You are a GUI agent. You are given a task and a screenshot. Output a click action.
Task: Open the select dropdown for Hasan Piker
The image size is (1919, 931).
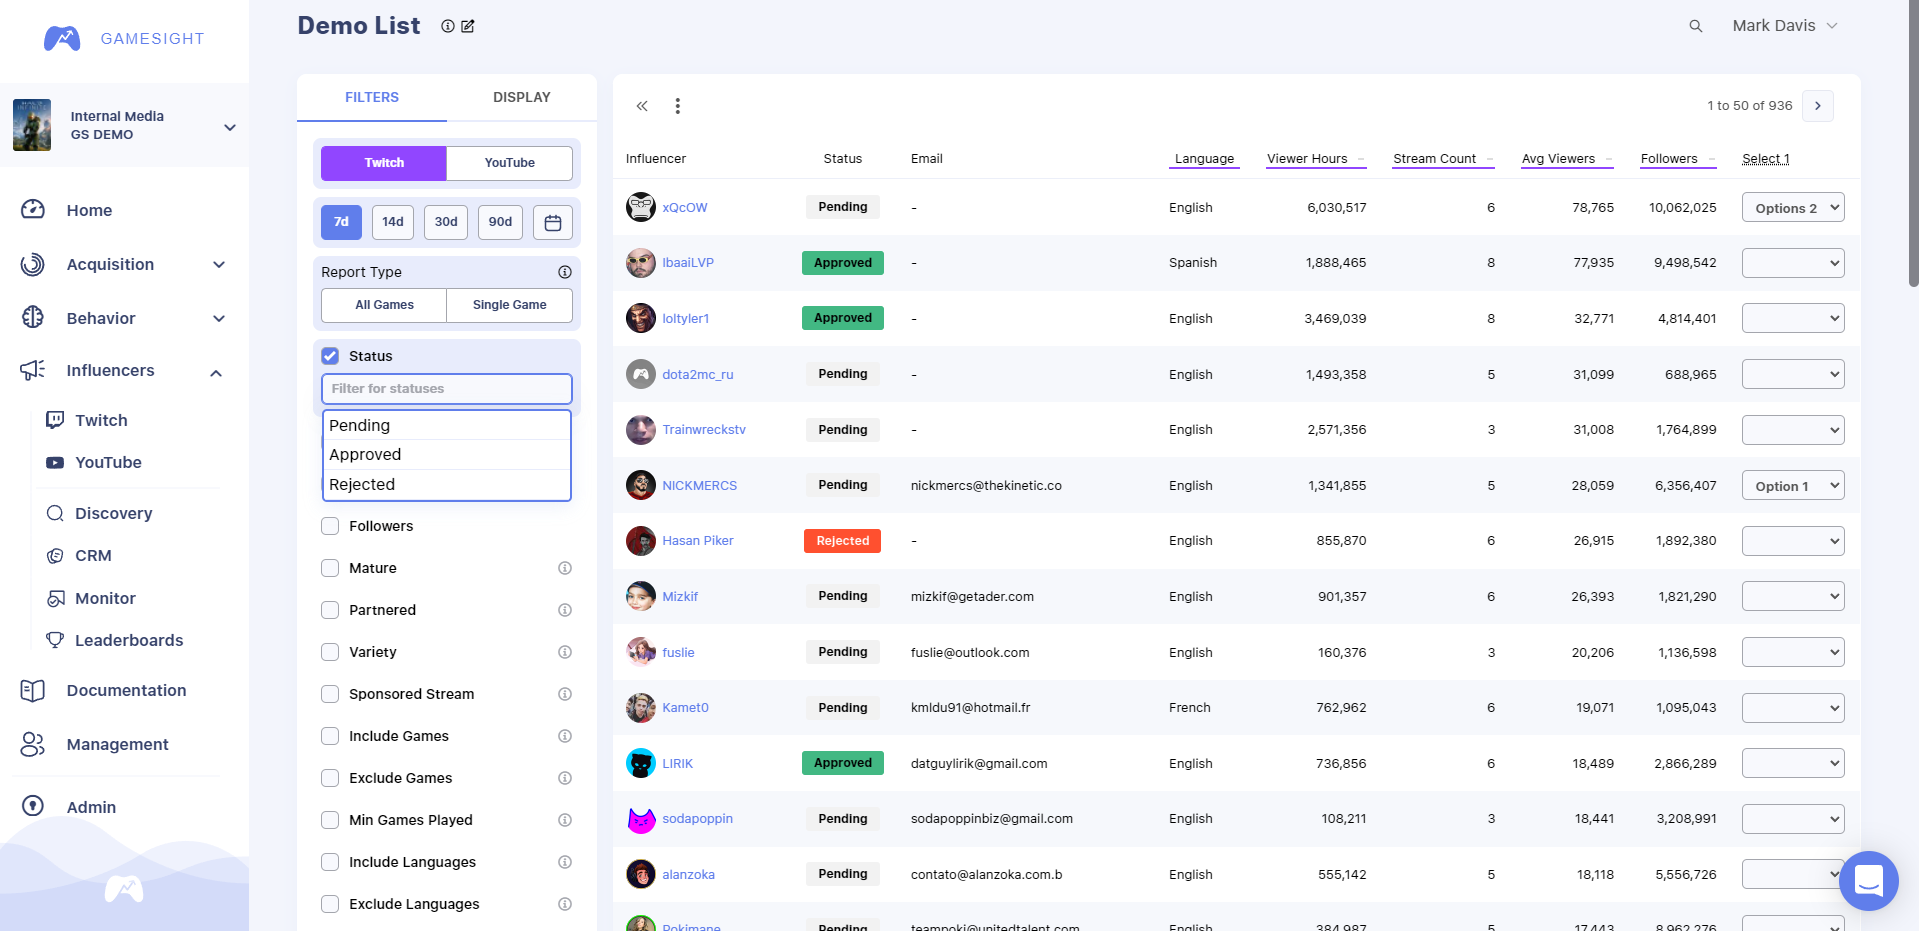coord(1793,541)
